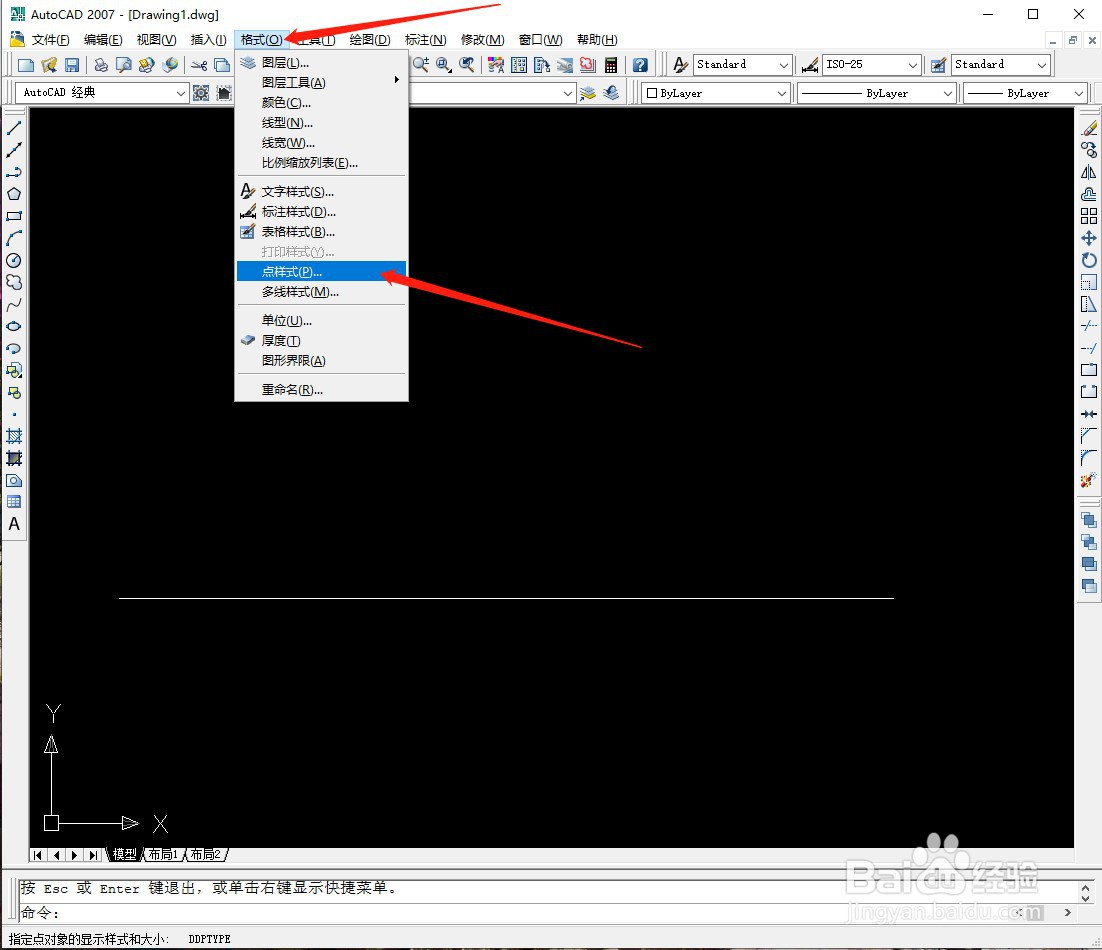Activate Zoom Realtime icon
Viewport: 1102px width, 950px height.
[421, 65]
